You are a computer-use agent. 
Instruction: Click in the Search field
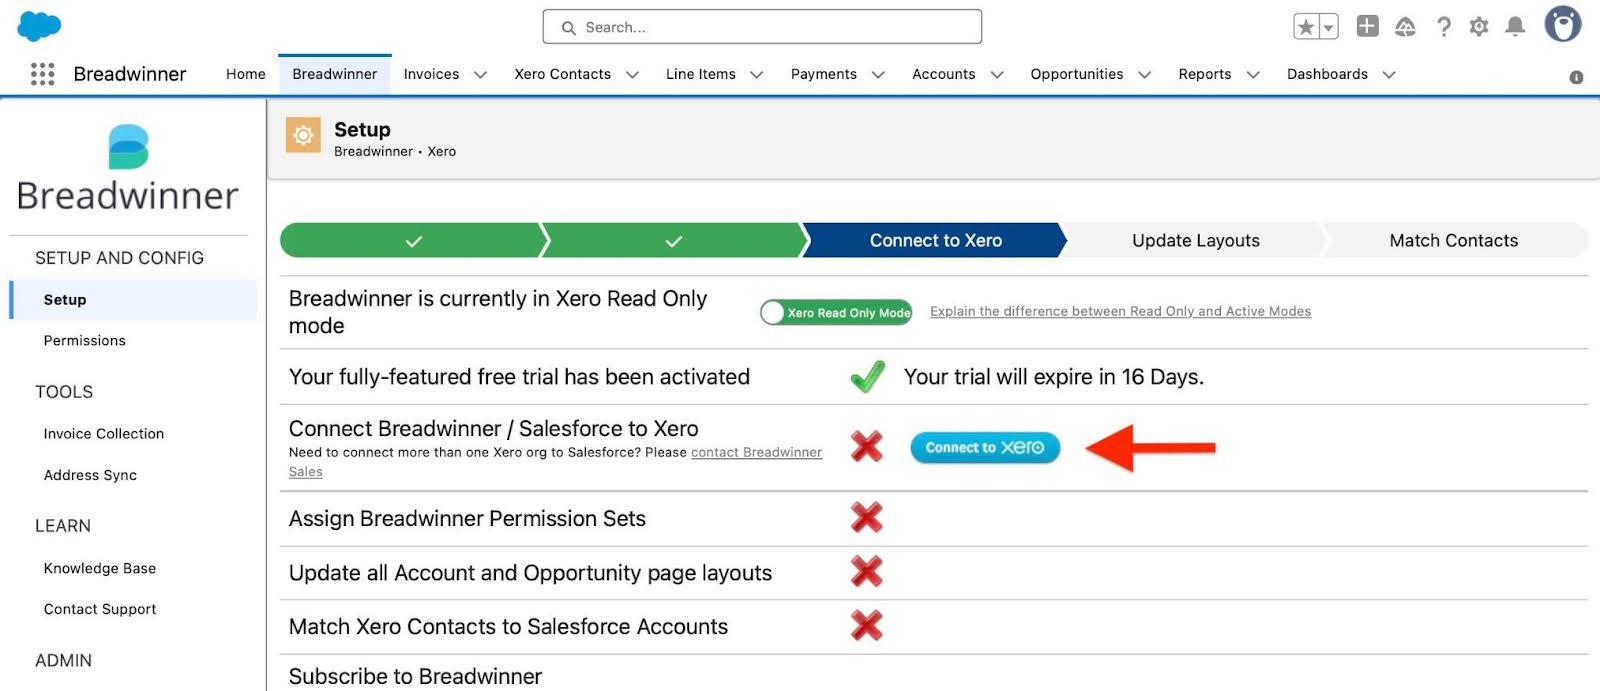pyautogui.click(x=762, y=27)
